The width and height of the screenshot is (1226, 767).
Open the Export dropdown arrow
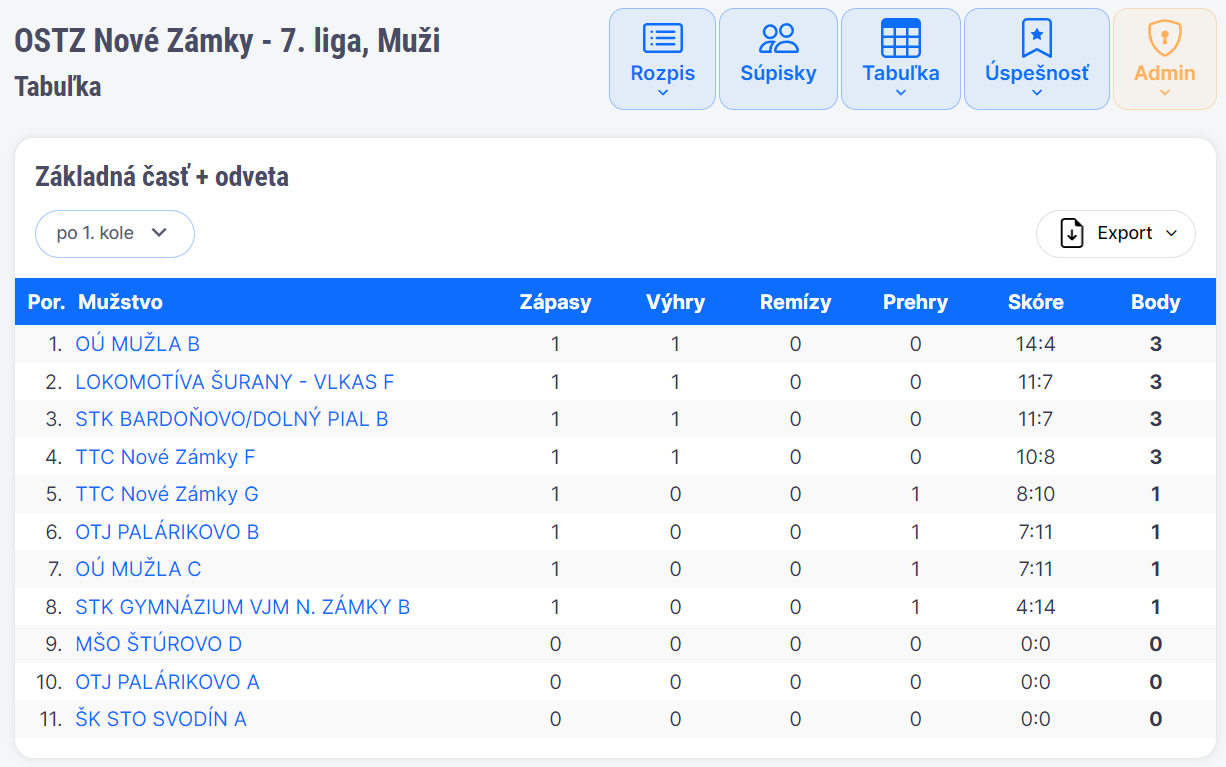pyautogui.click(x=1173, y=234)
